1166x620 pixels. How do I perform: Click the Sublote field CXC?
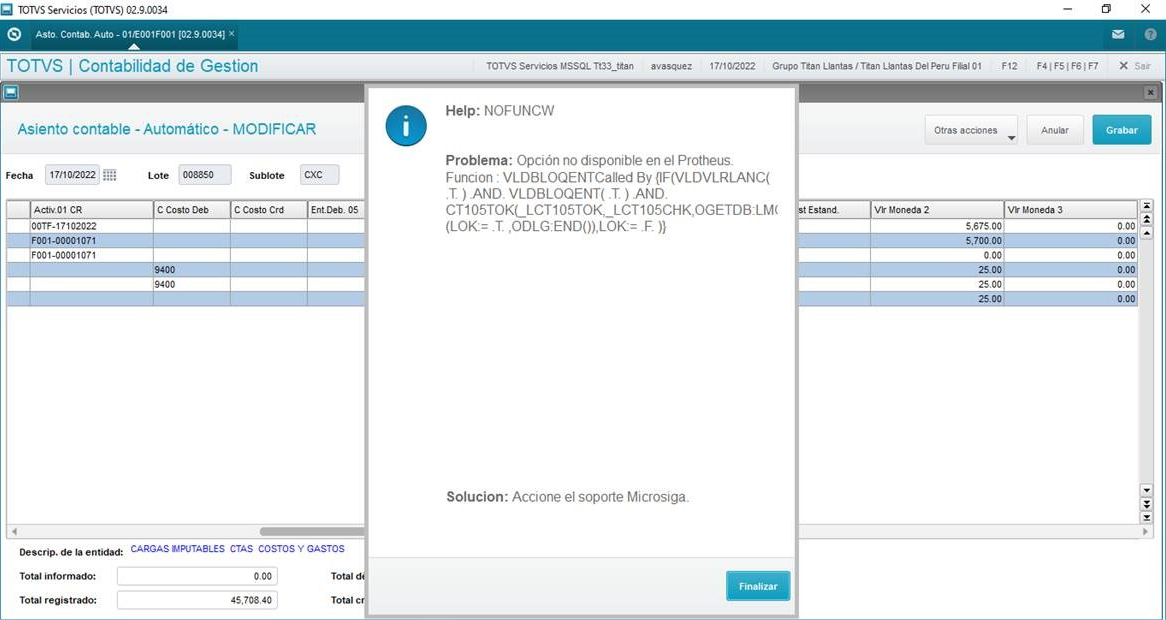coord(320,175)
